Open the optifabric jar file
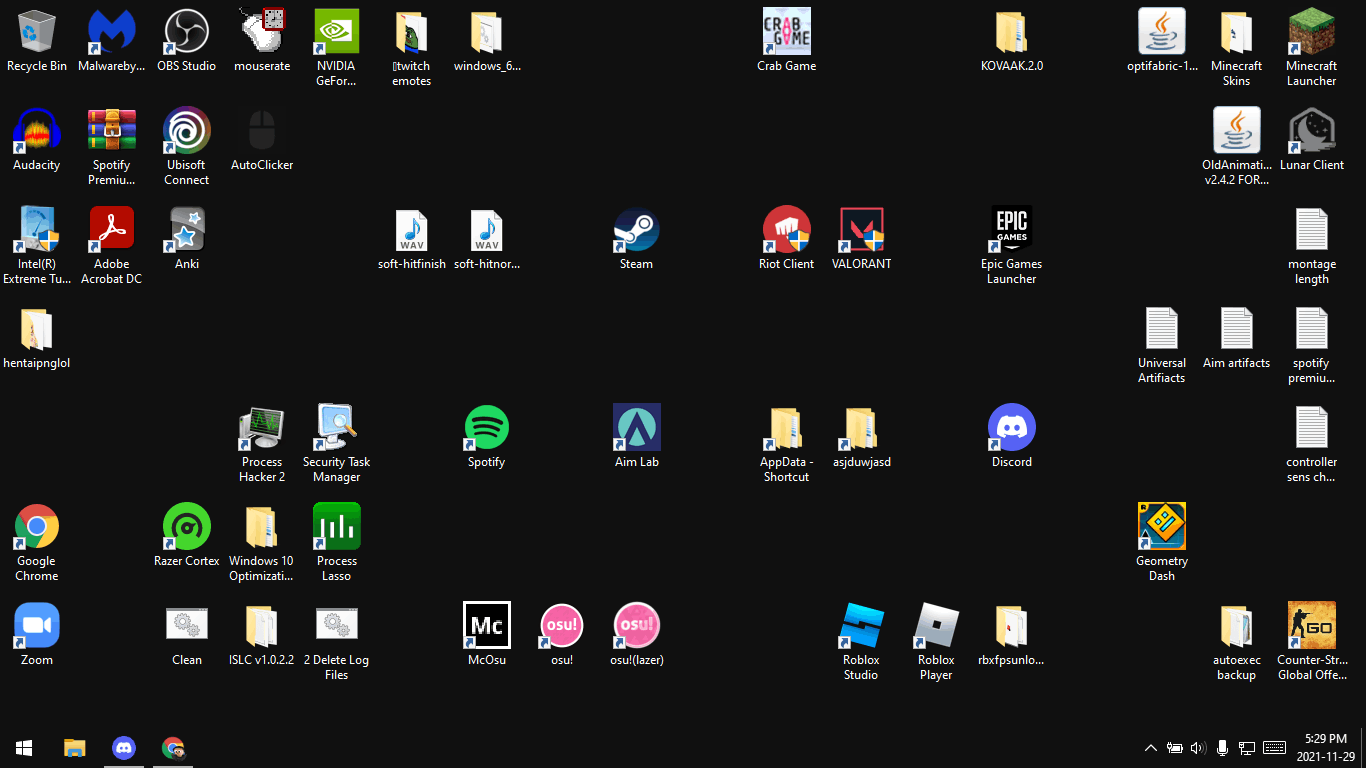The height and width of the screenshot is (768, 1366). tap(1162, 32)
